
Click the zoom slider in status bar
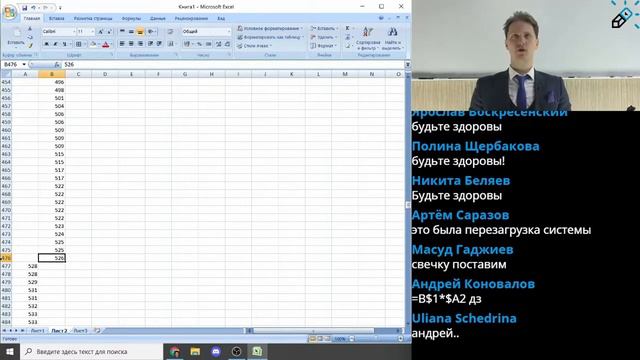(x=376, y=339)
